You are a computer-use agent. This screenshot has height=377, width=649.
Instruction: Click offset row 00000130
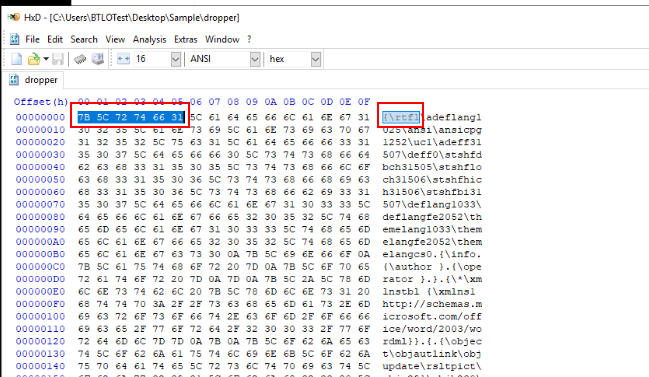click(41, 353)
